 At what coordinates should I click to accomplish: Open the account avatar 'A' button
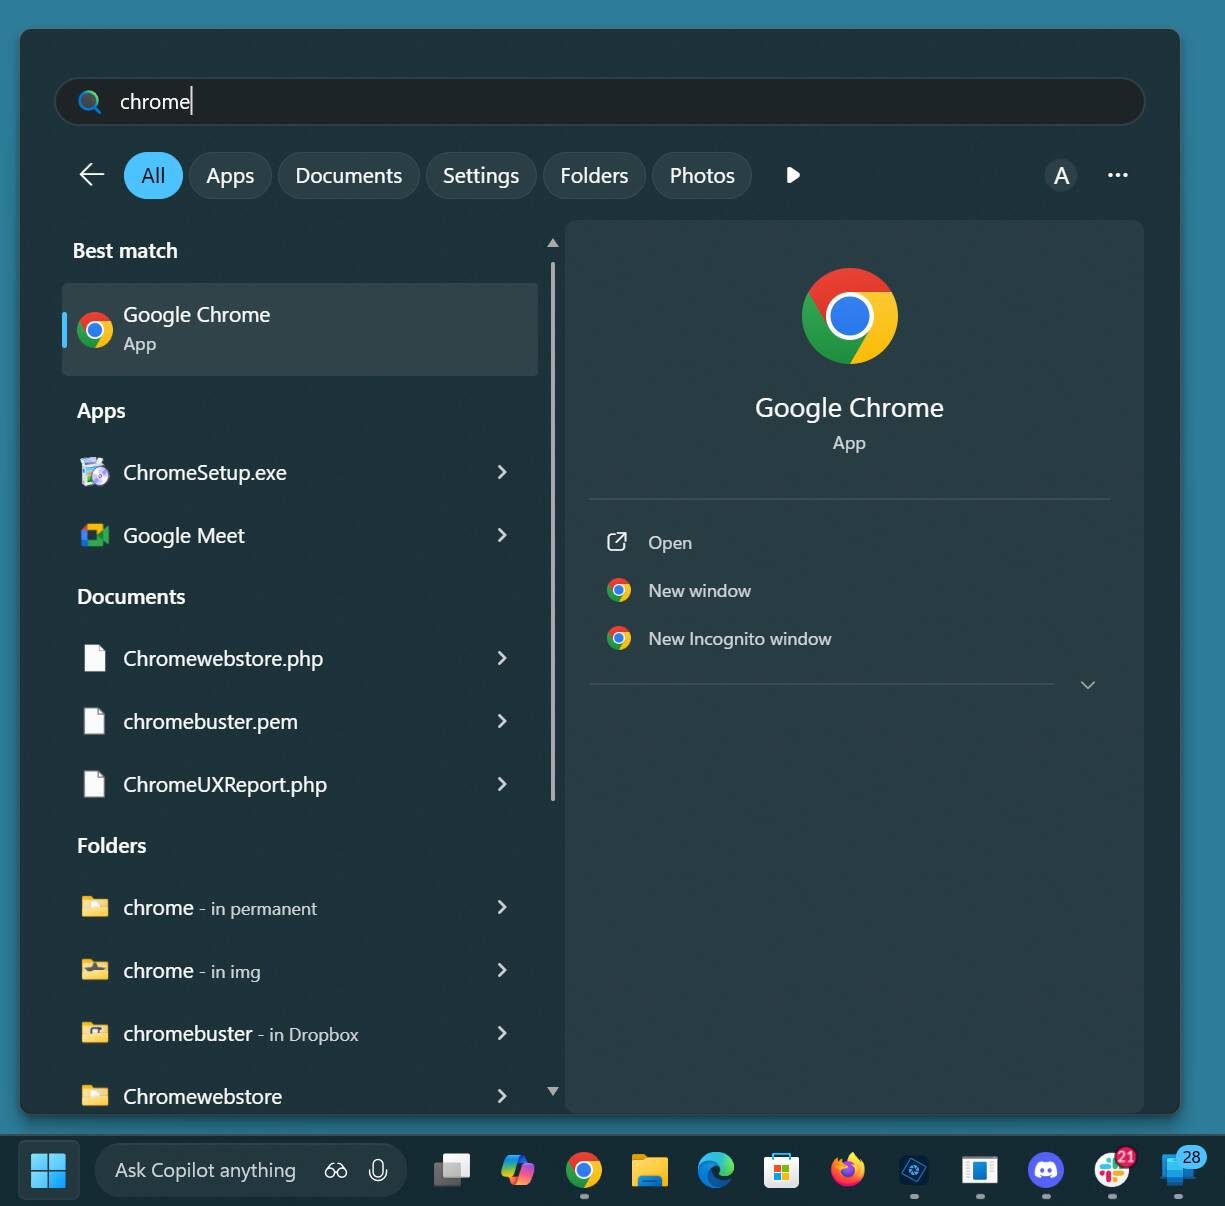pyautogui.click(x=1061, y=176)
